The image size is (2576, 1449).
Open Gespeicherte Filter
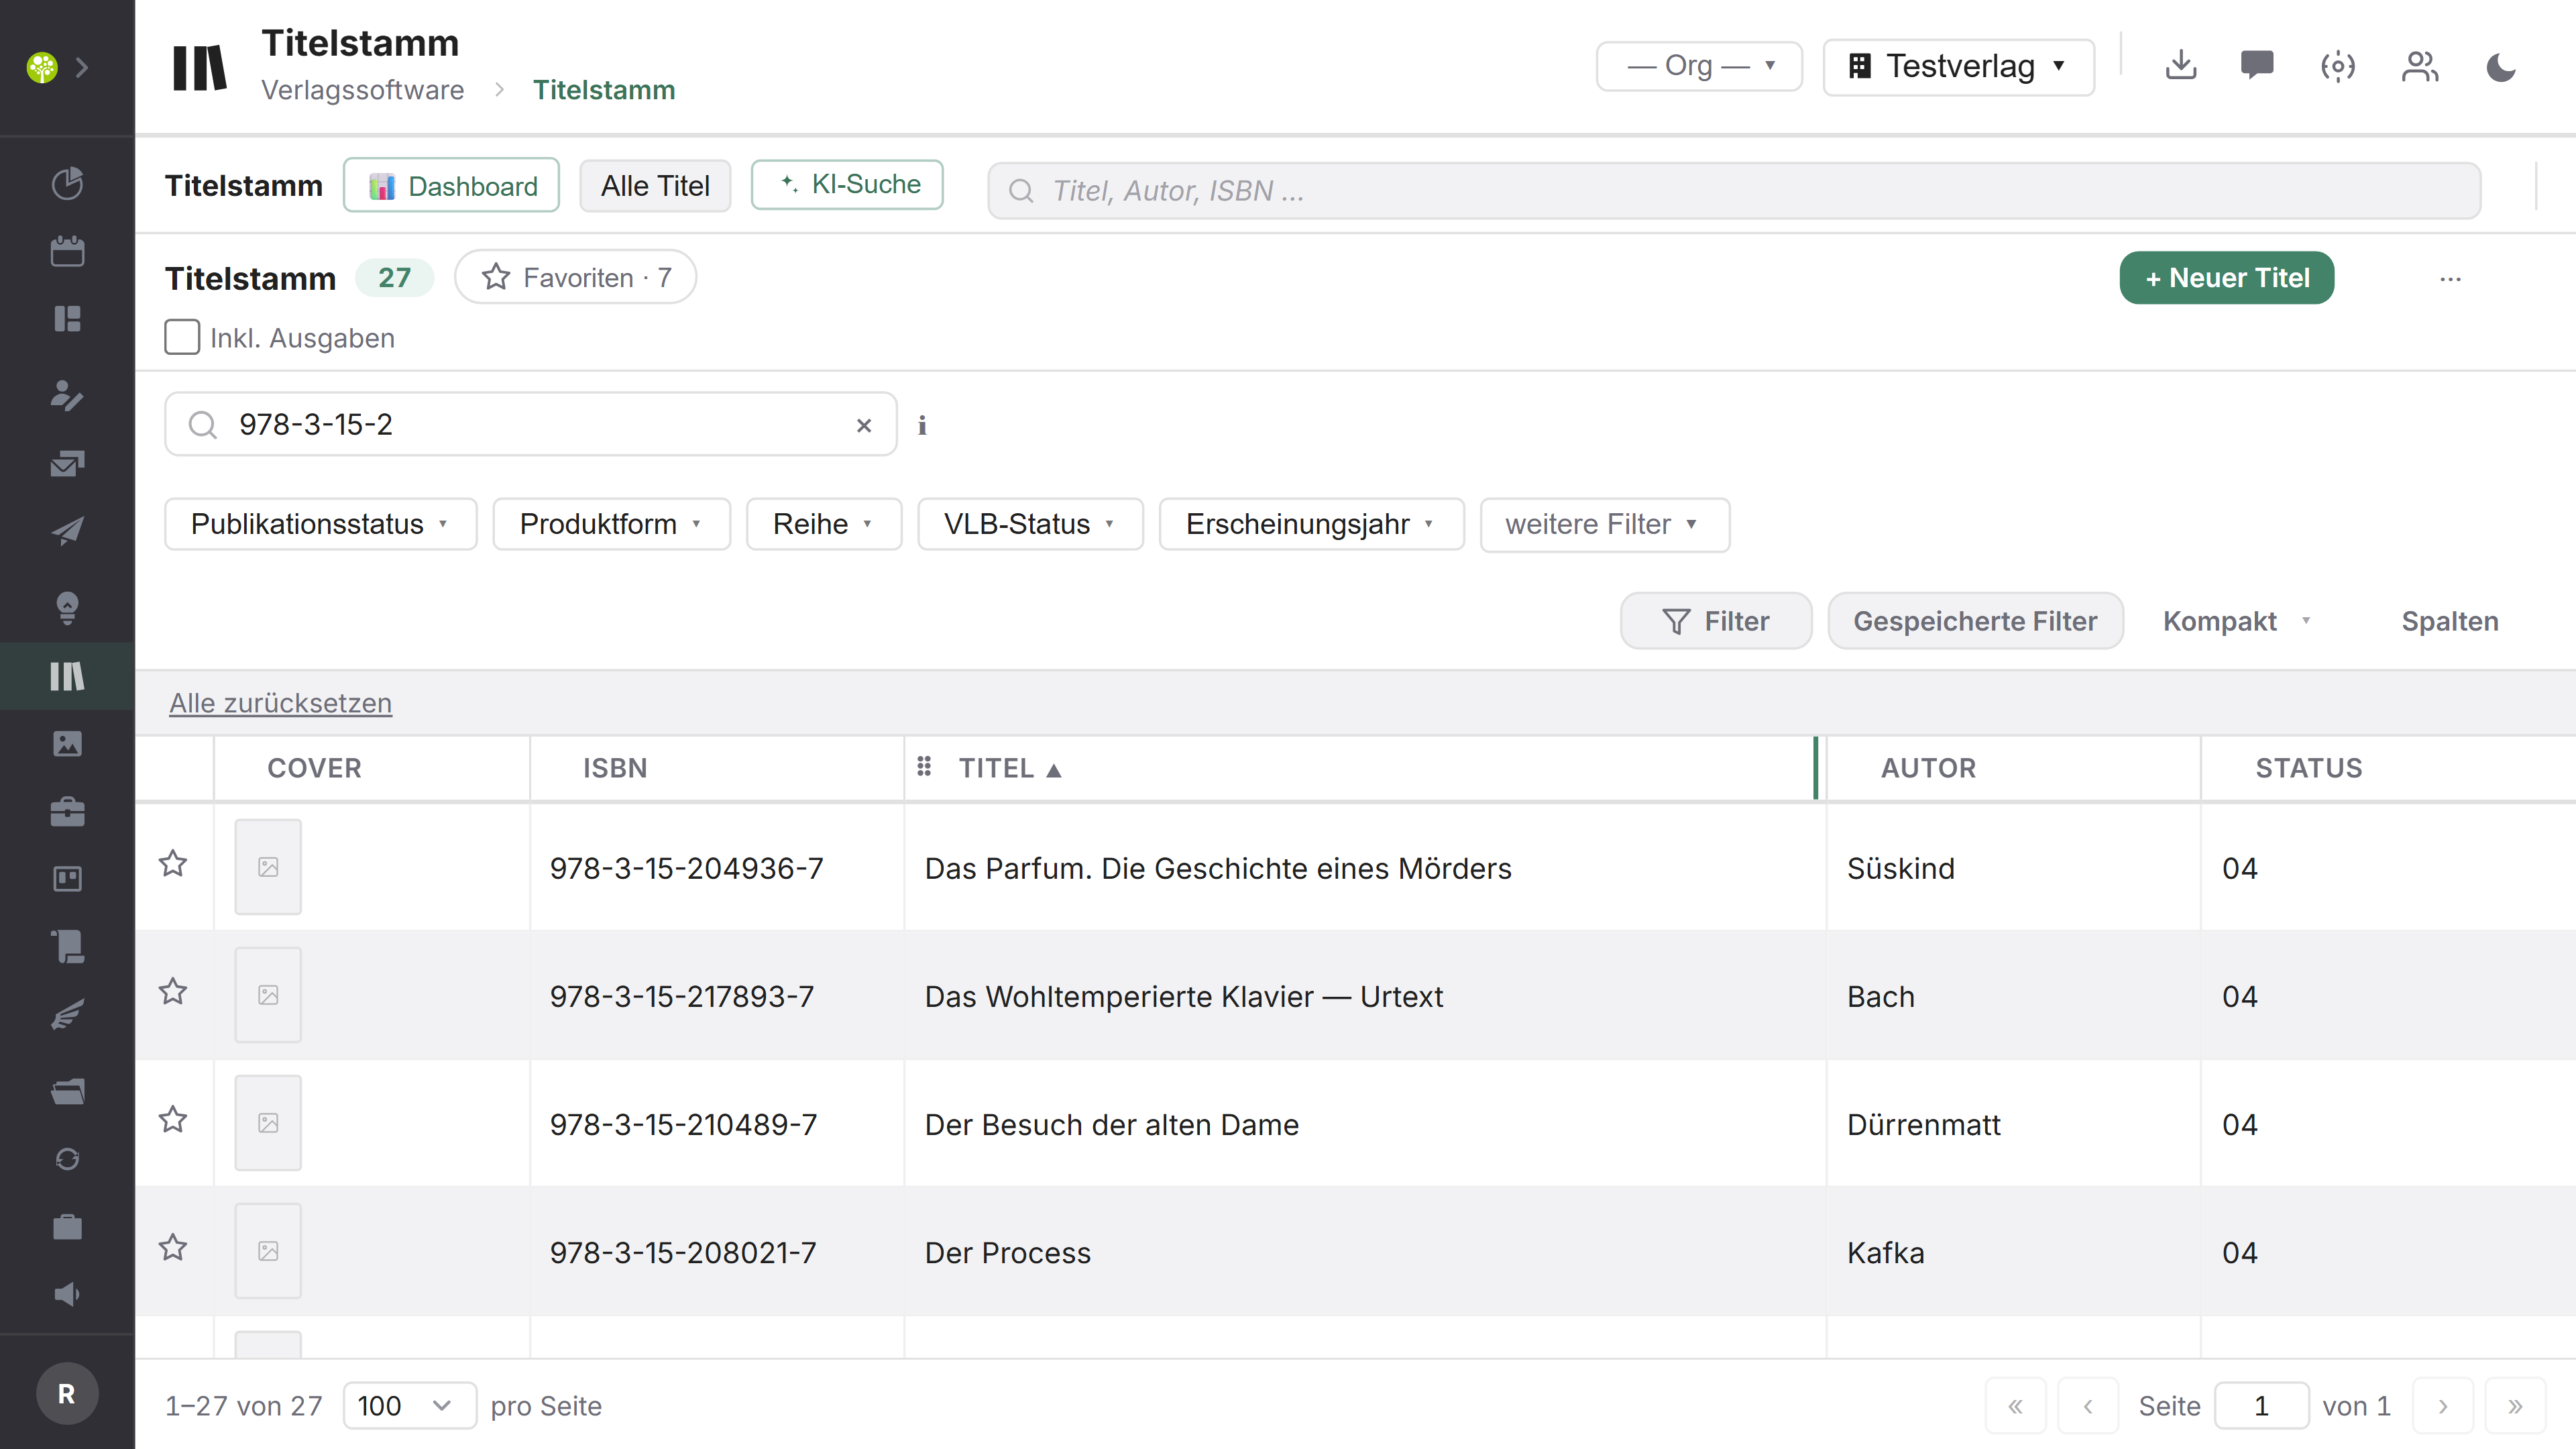pos(1975,621)
